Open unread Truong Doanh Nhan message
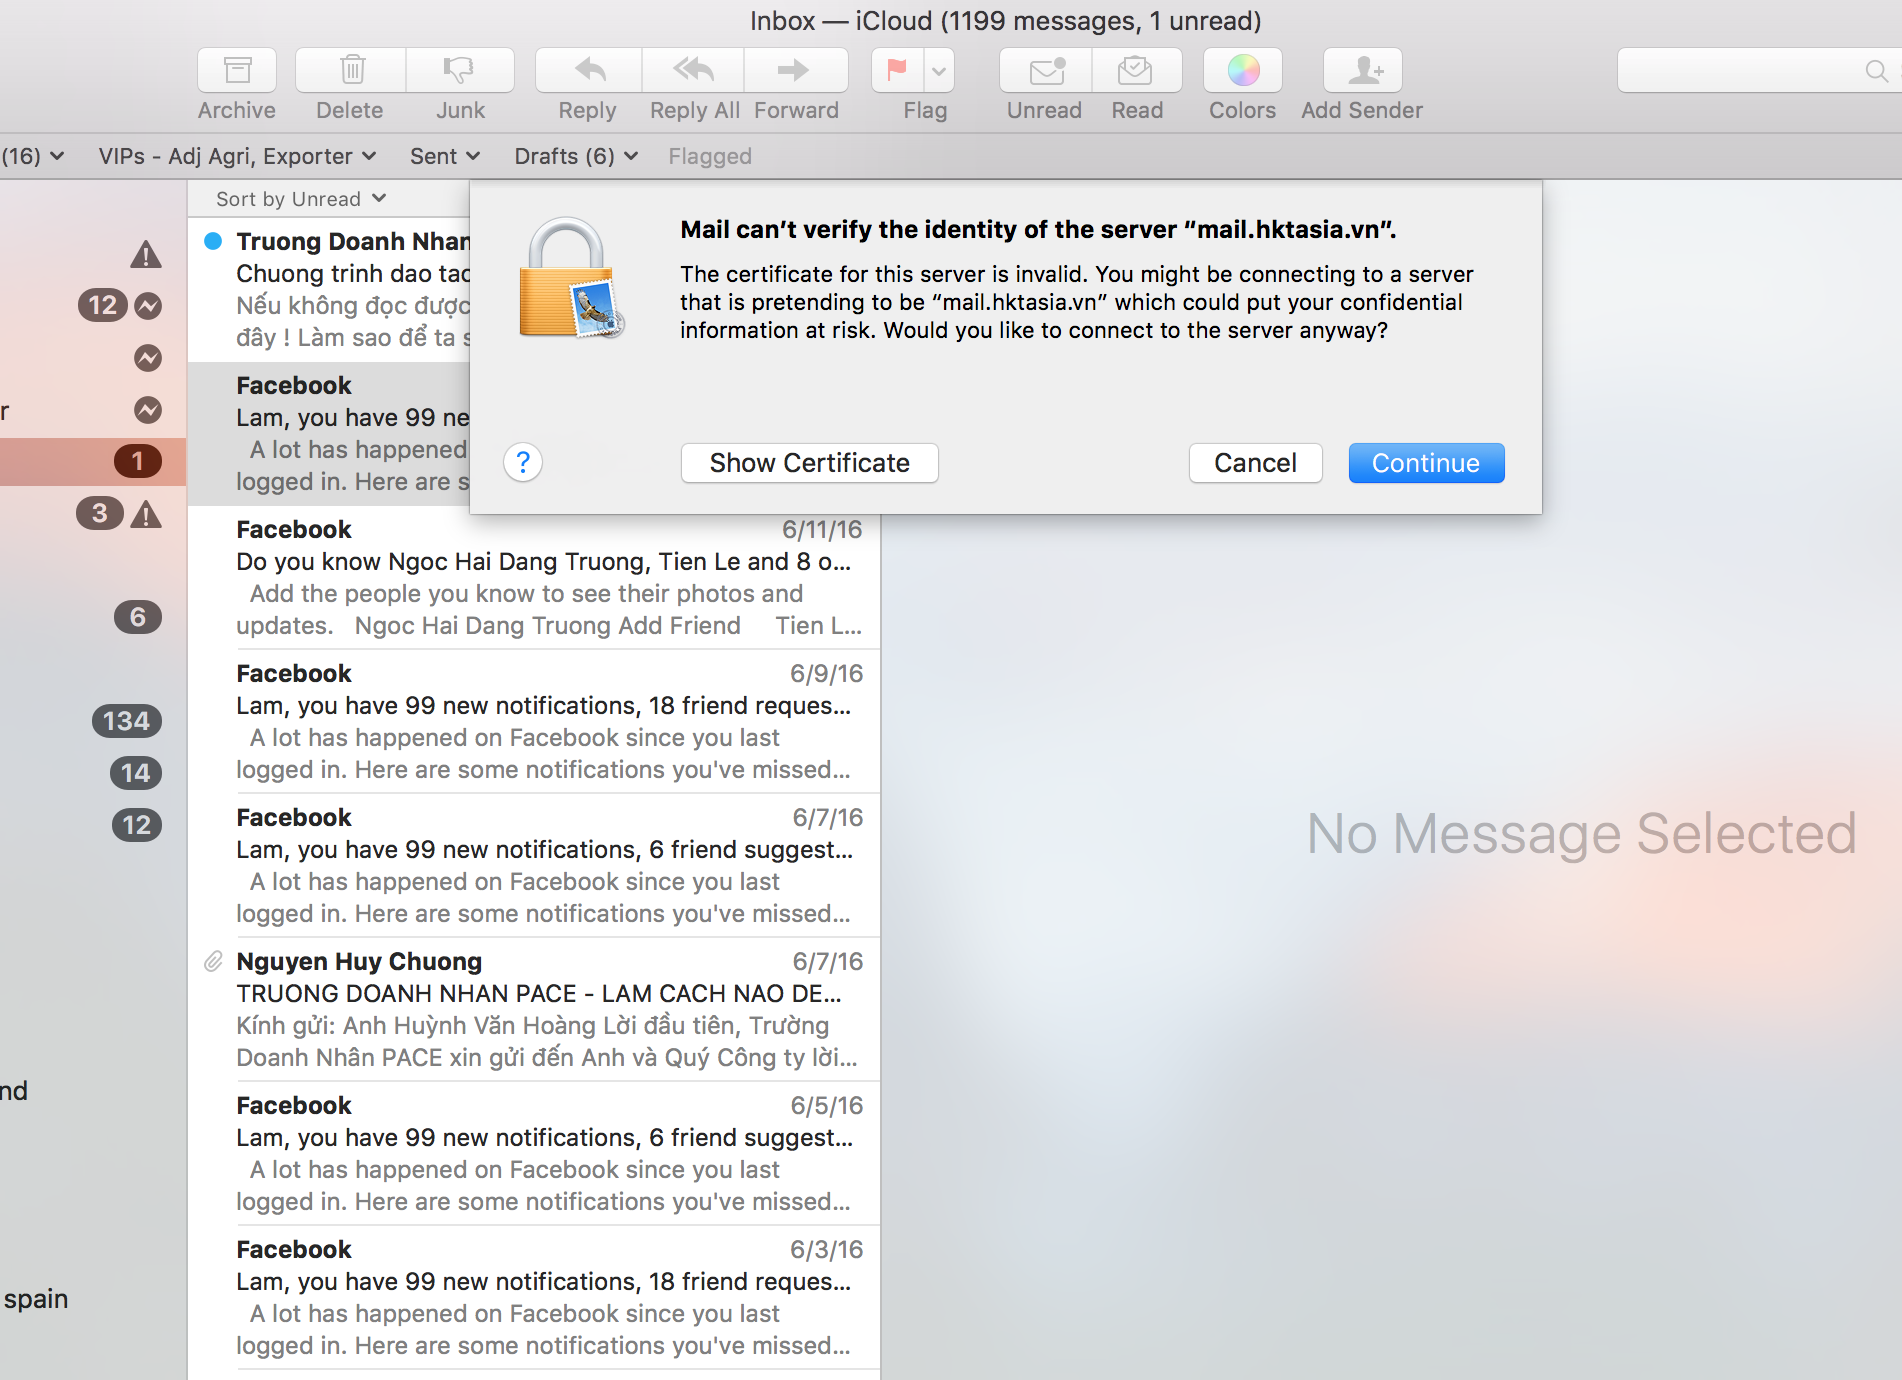 click(x=330, y=290)
